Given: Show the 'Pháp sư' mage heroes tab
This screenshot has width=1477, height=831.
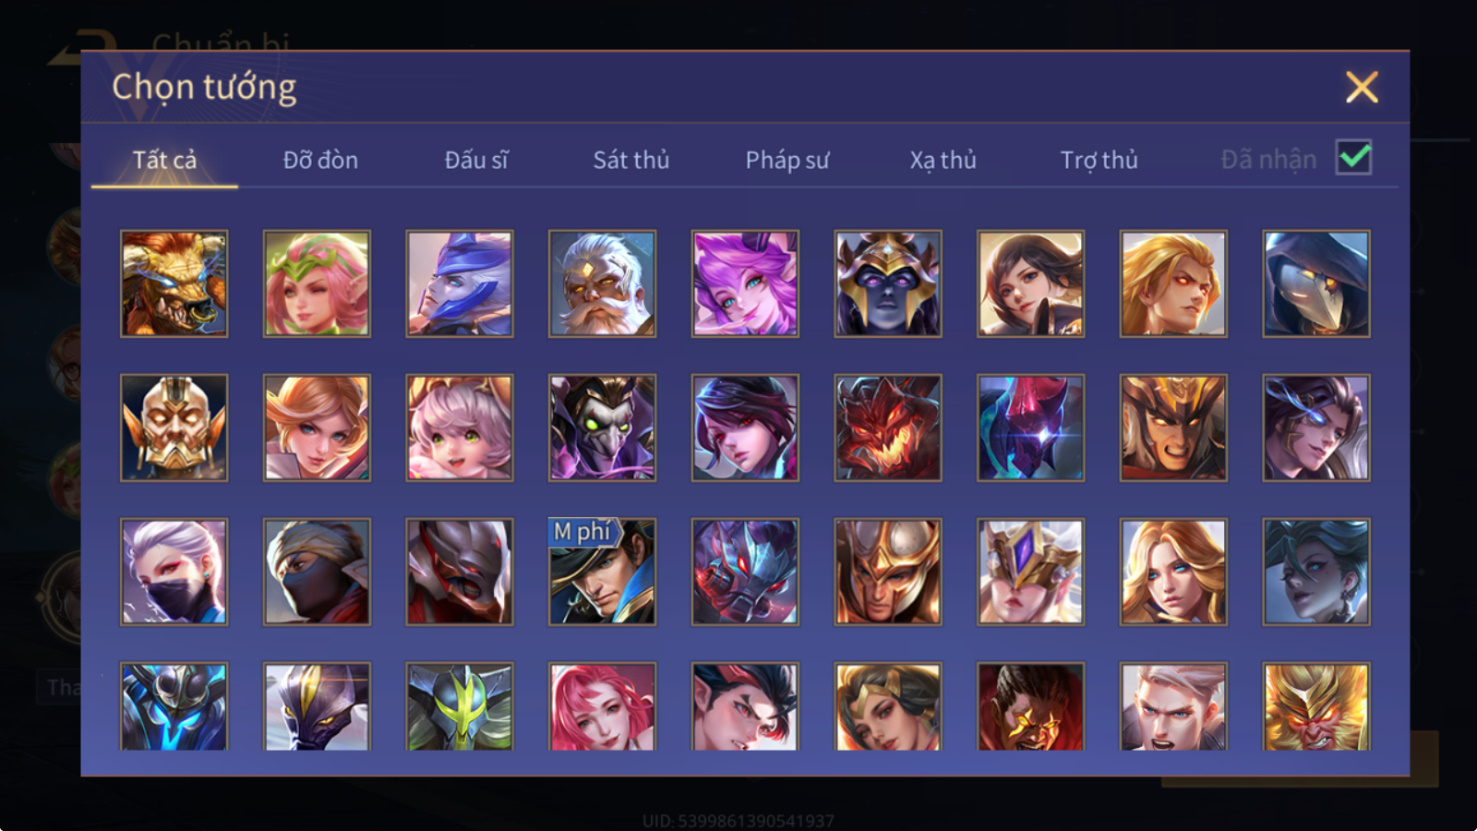Looking at the screenshot, I should point(787,160).
